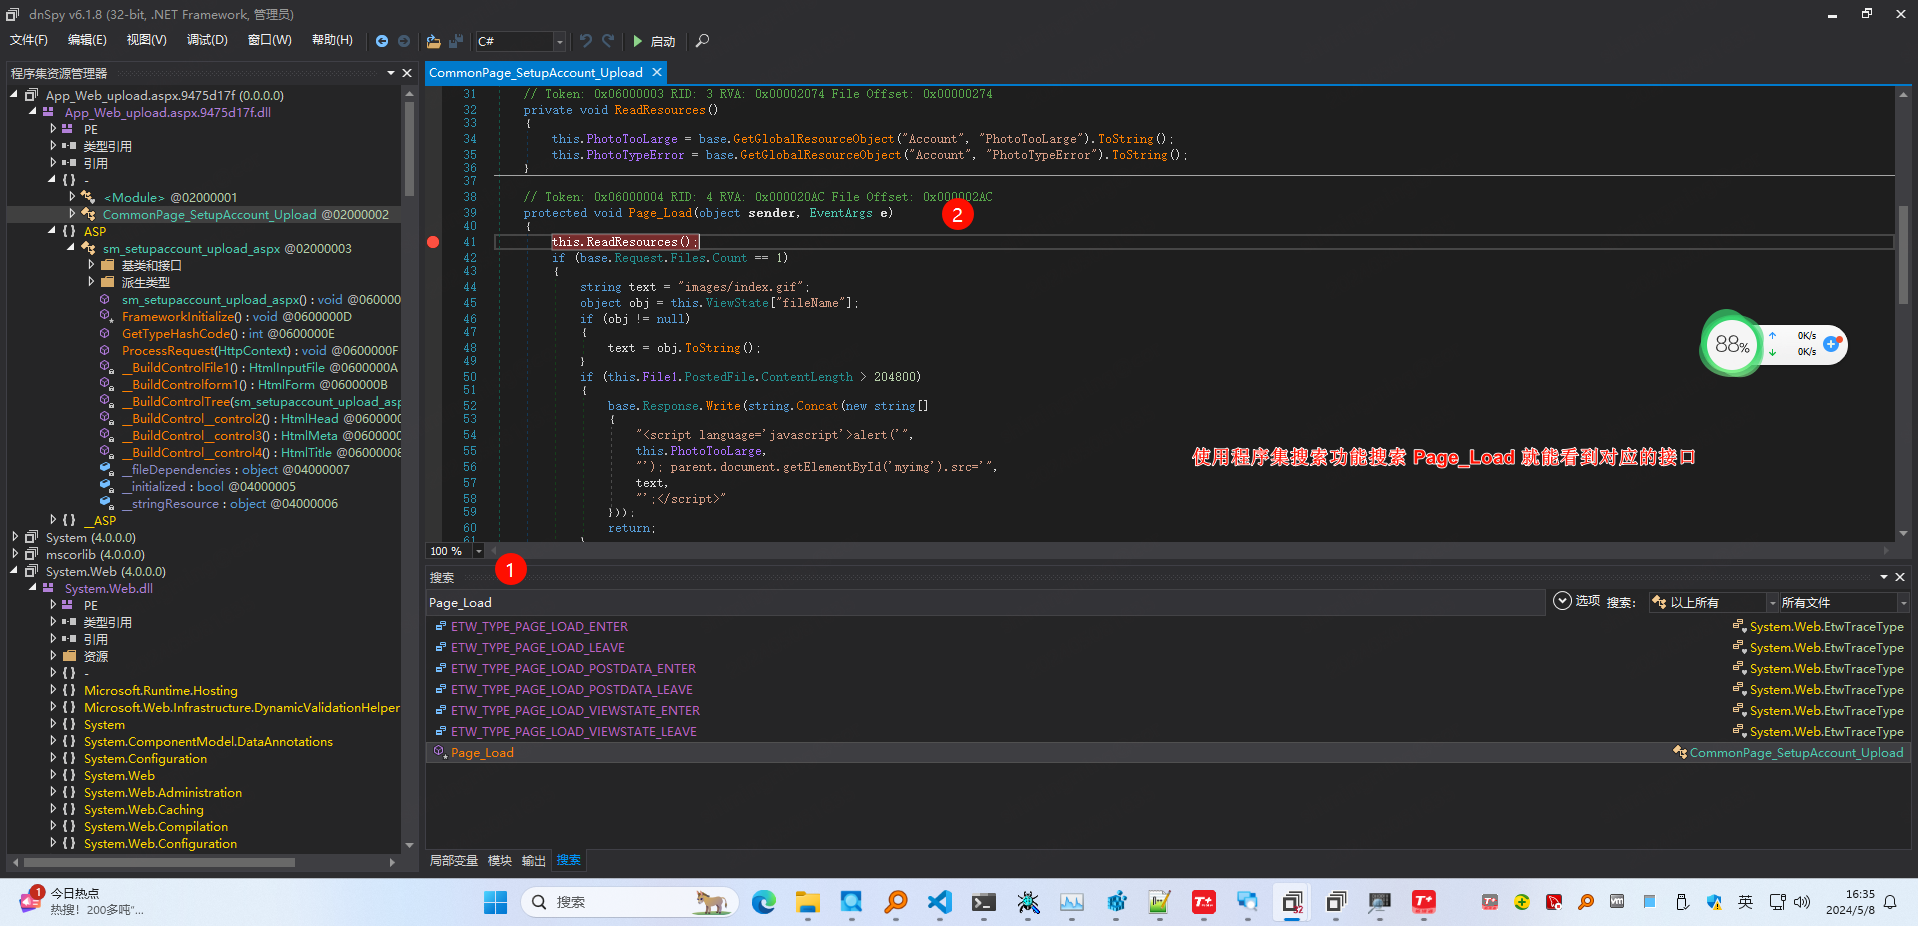Image resolution: width=1918 pixels, height=926 pixels.
Task: Select the Page_Load search result
Action: pos(482,753)
